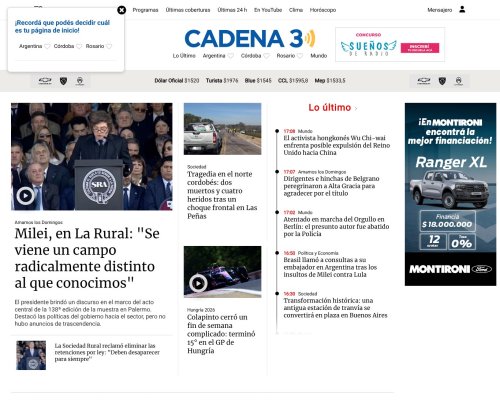
Task: Click timeline dot for 17:07 entry
Action: coord(277,172)
